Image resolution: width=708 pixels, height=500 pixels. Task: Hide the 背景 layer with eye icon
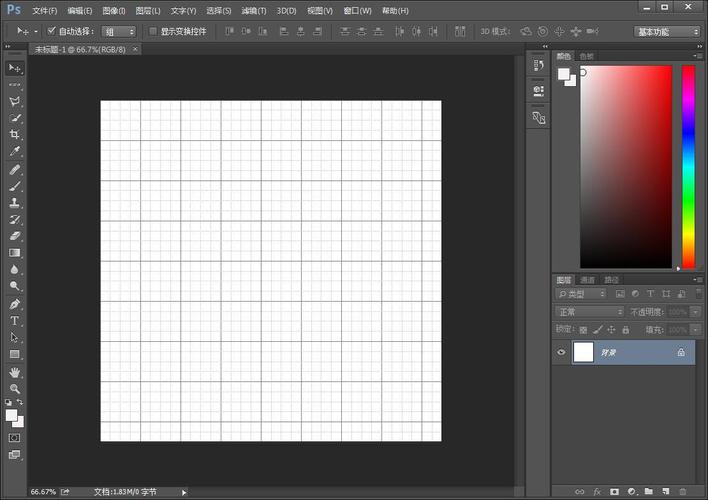pyautogui.click(x=561, y=352)
